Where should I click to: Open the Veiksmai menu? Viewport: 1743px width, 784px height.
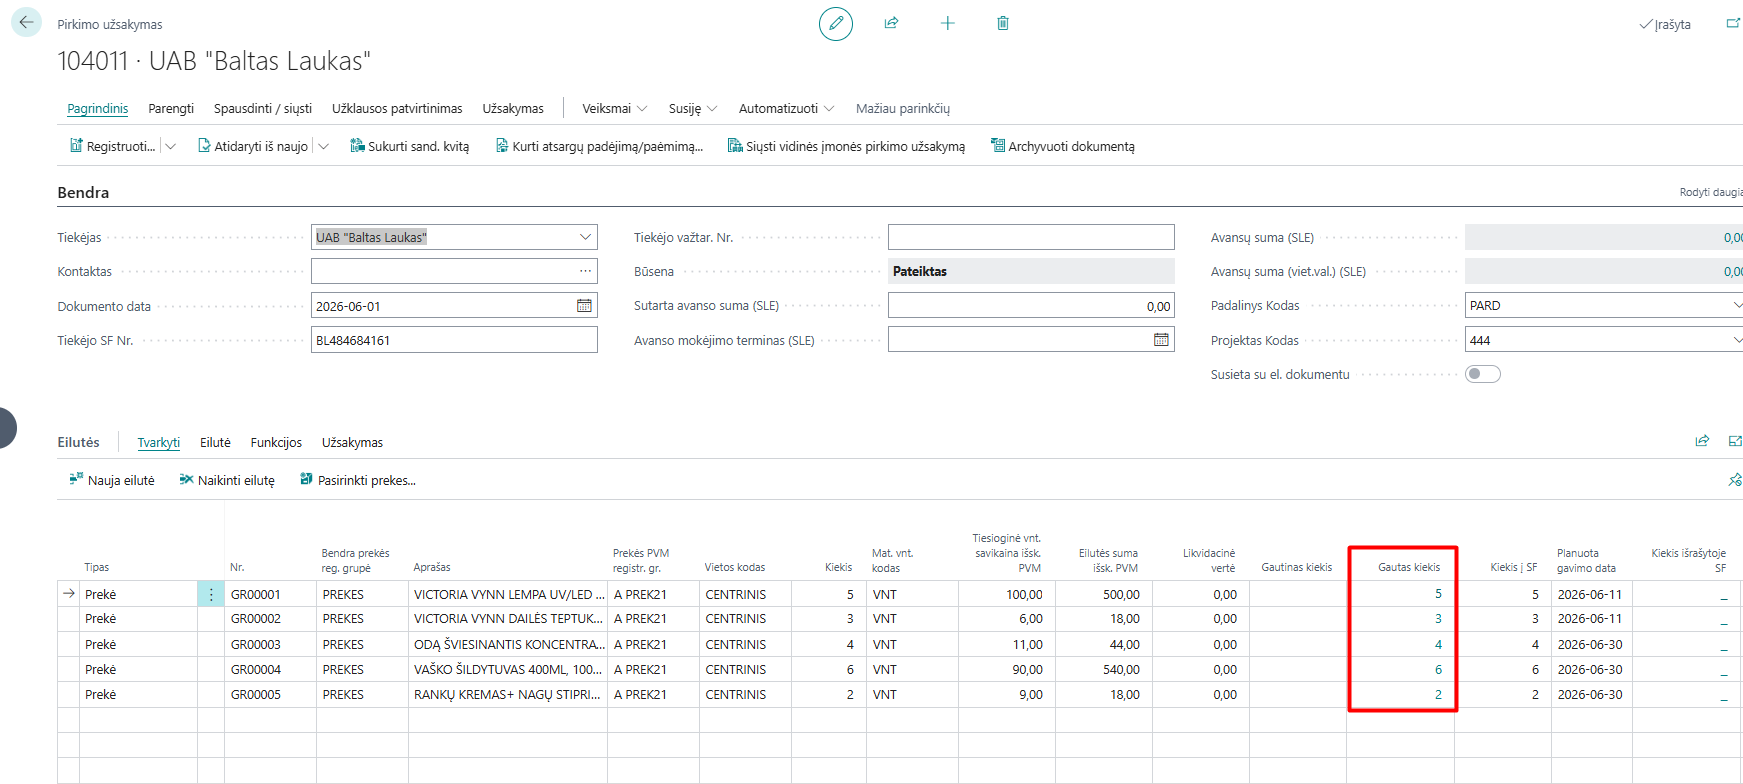tap(614, 108)
